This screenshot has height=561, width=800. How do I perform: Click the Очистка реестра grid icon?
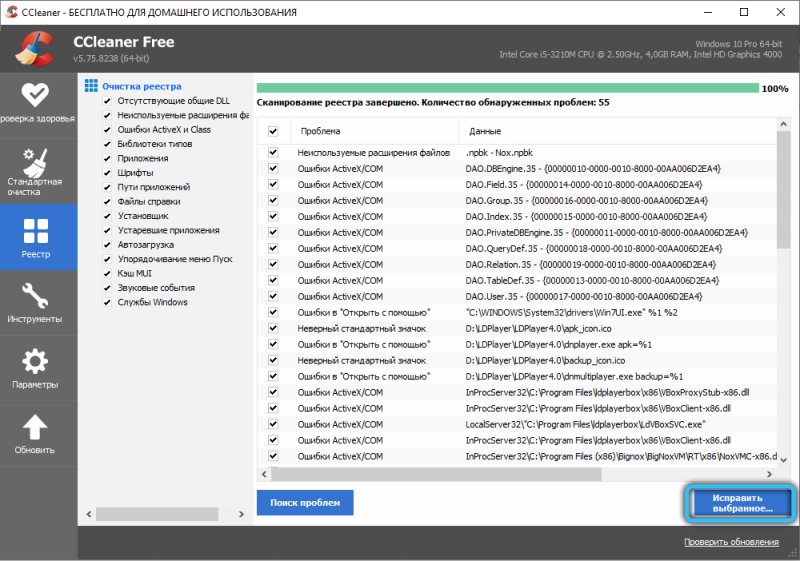(x=91, y=86)
